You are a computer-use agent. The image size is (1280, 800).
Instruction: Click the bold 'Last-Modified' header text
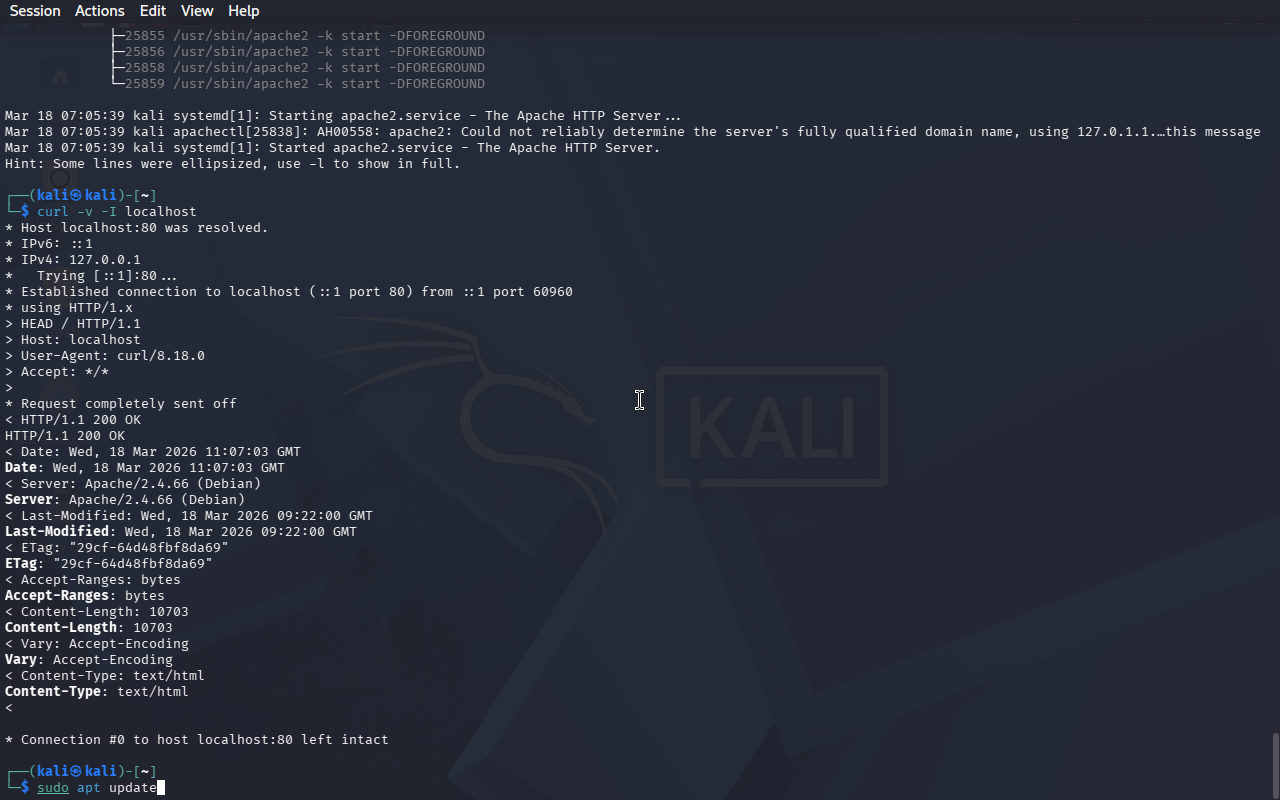[x=57, y=532]
